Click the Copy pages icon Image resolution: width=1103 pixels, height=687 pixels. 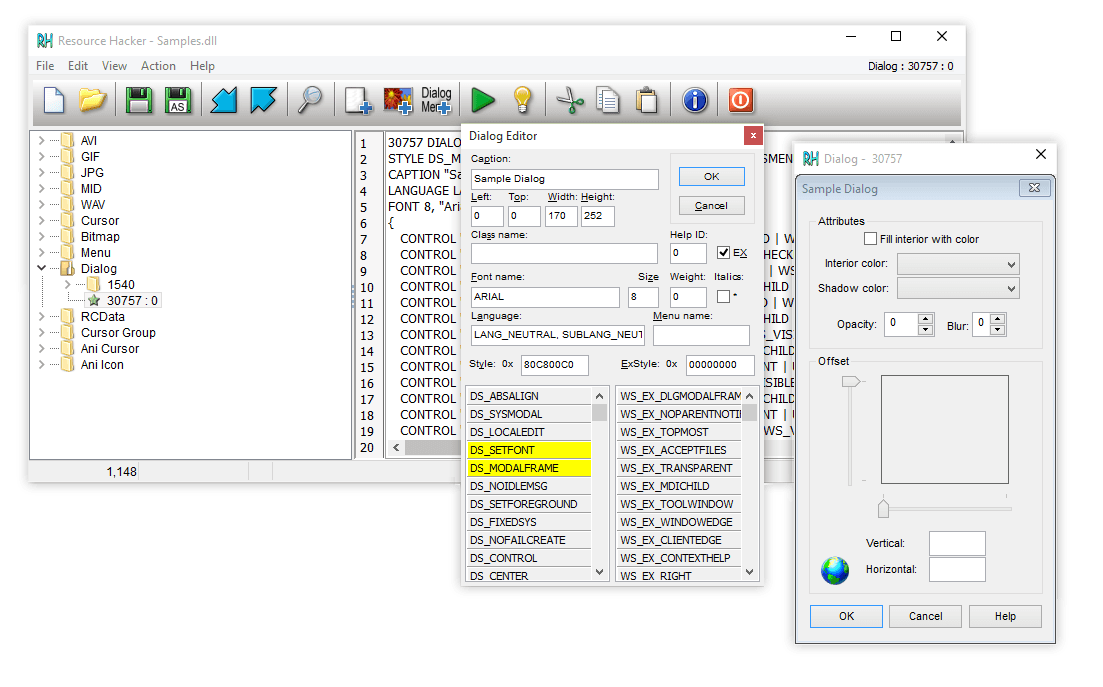pos(608,101)
